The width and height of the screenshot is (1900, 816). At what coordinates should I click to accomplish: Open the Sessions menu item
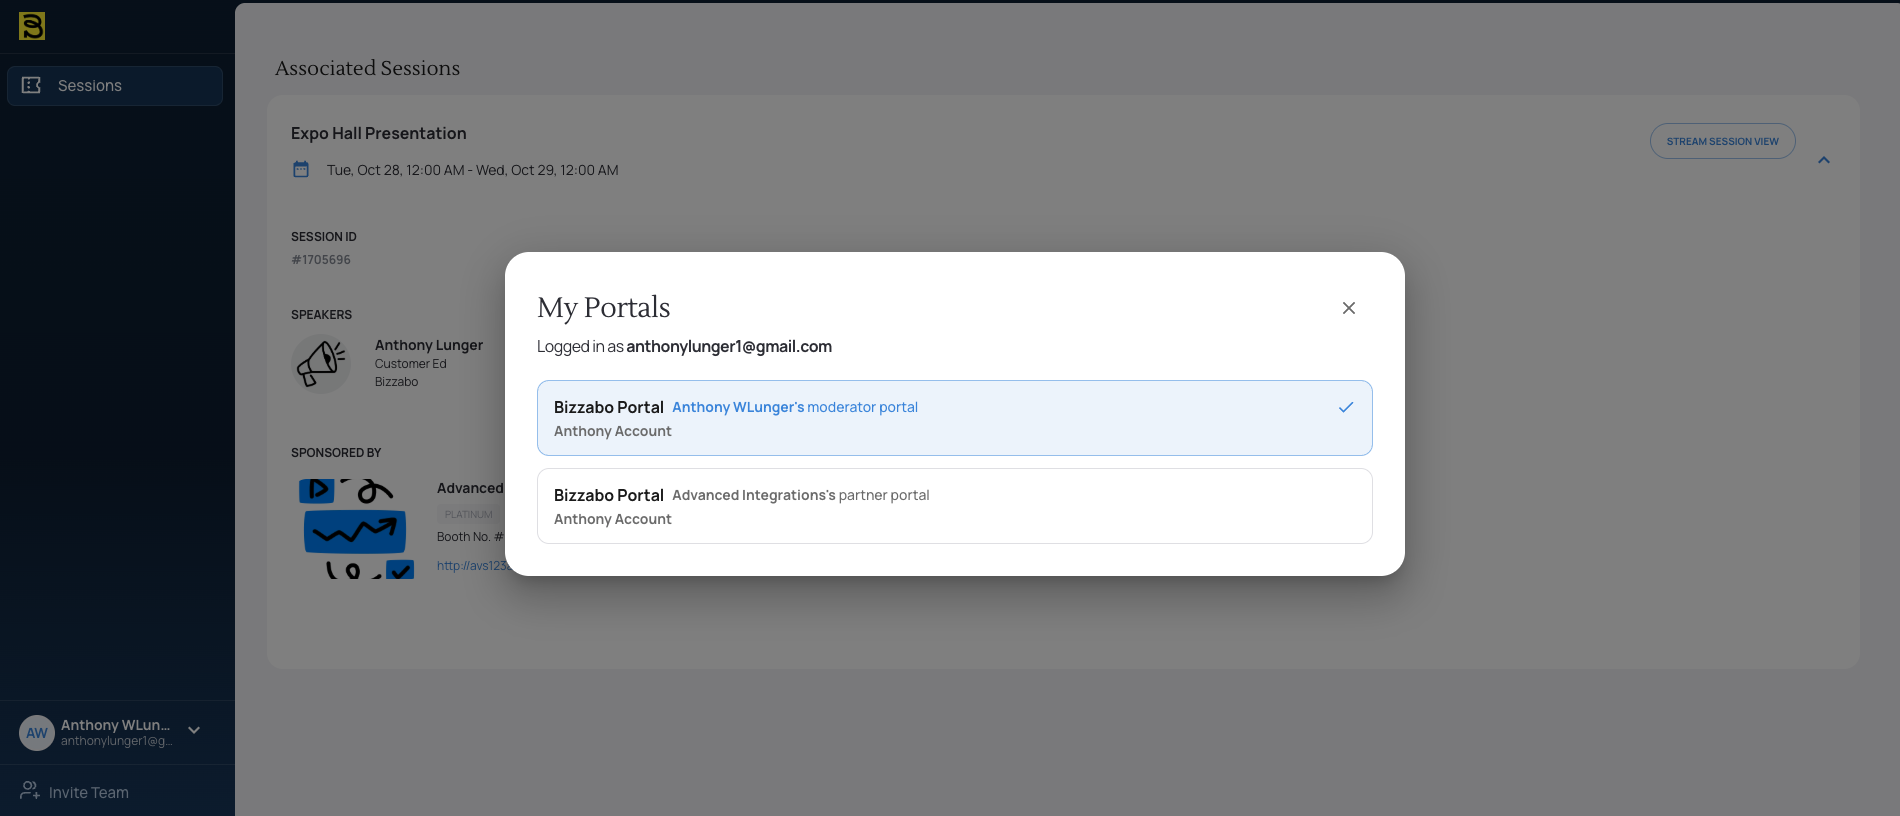click(x=115, y=86)
